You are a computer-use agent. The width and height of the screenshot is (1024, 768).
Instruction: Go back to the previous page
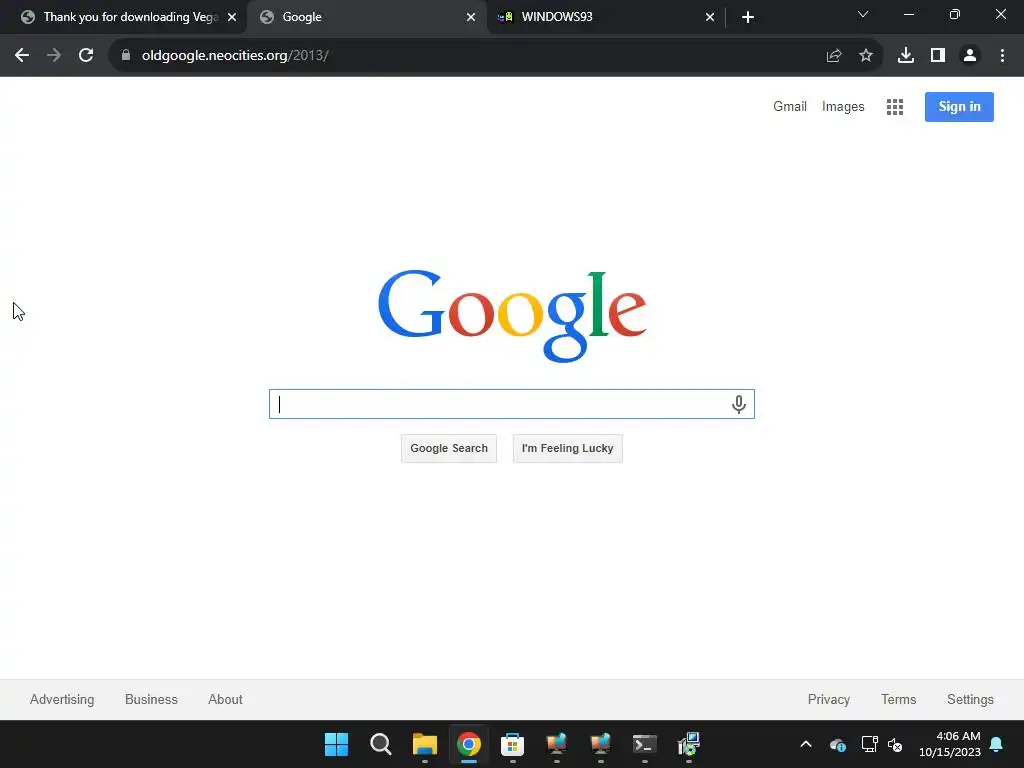[22, 56]
